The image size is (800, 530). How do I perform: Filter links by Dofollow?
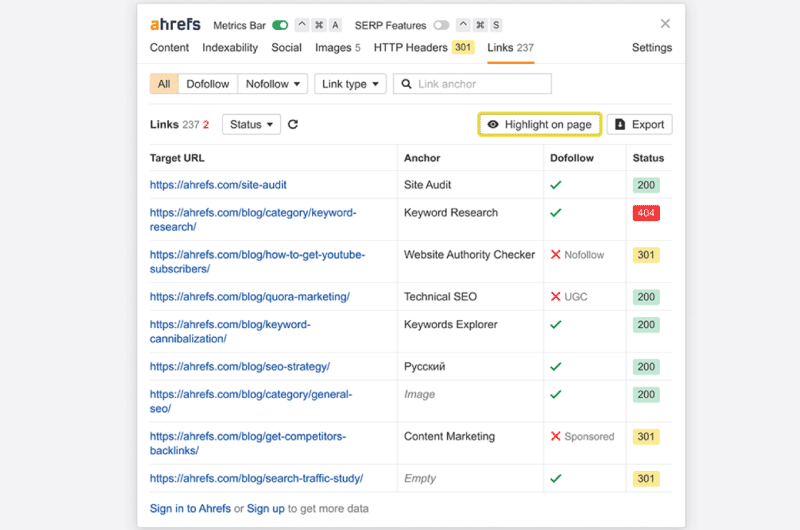(208, 84)
